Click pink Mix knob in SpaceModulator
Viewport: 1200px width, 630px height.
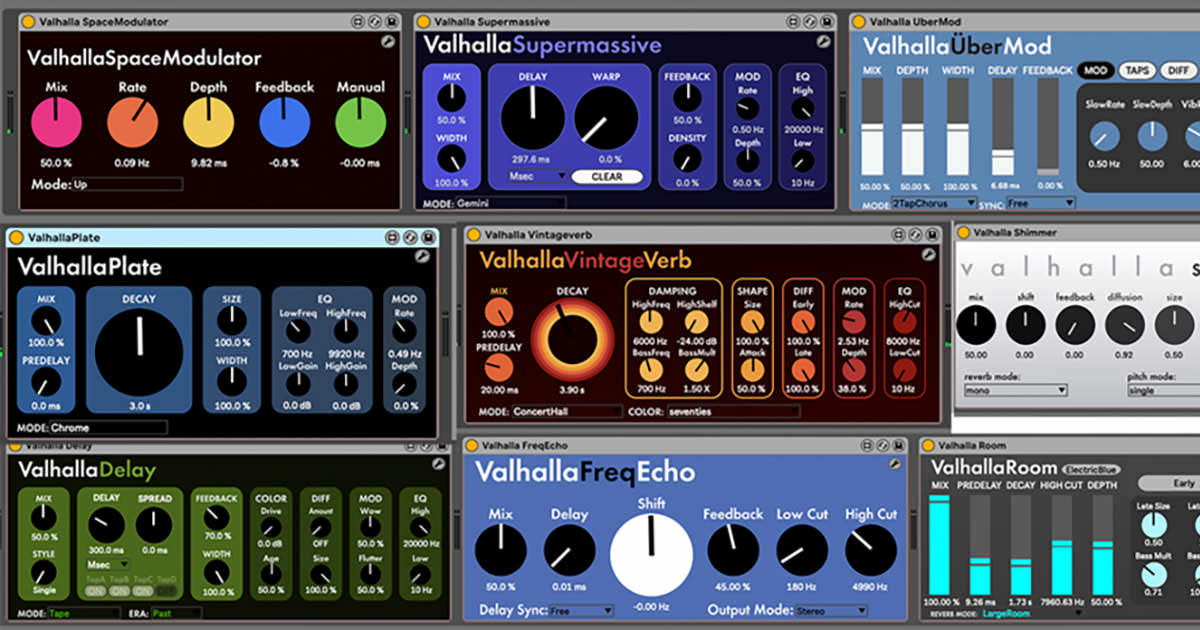pyautogui.click(x=56, y=124)
